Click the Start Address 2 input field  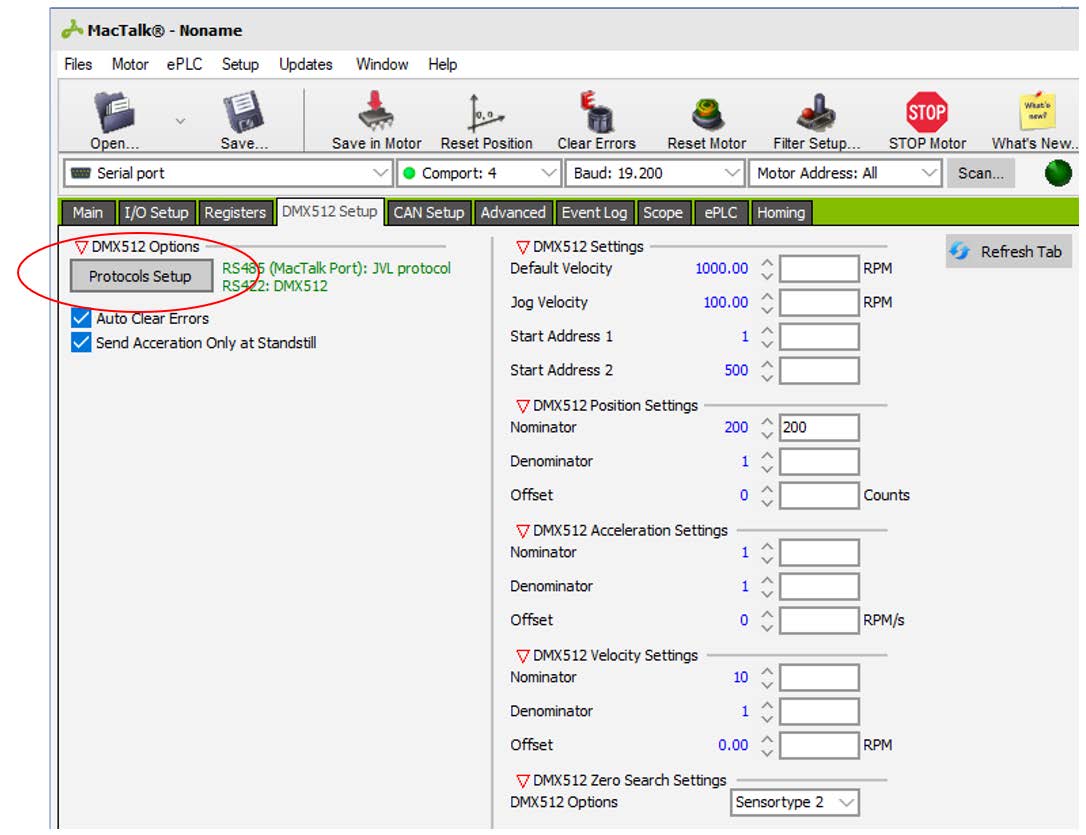click(819, 370)
